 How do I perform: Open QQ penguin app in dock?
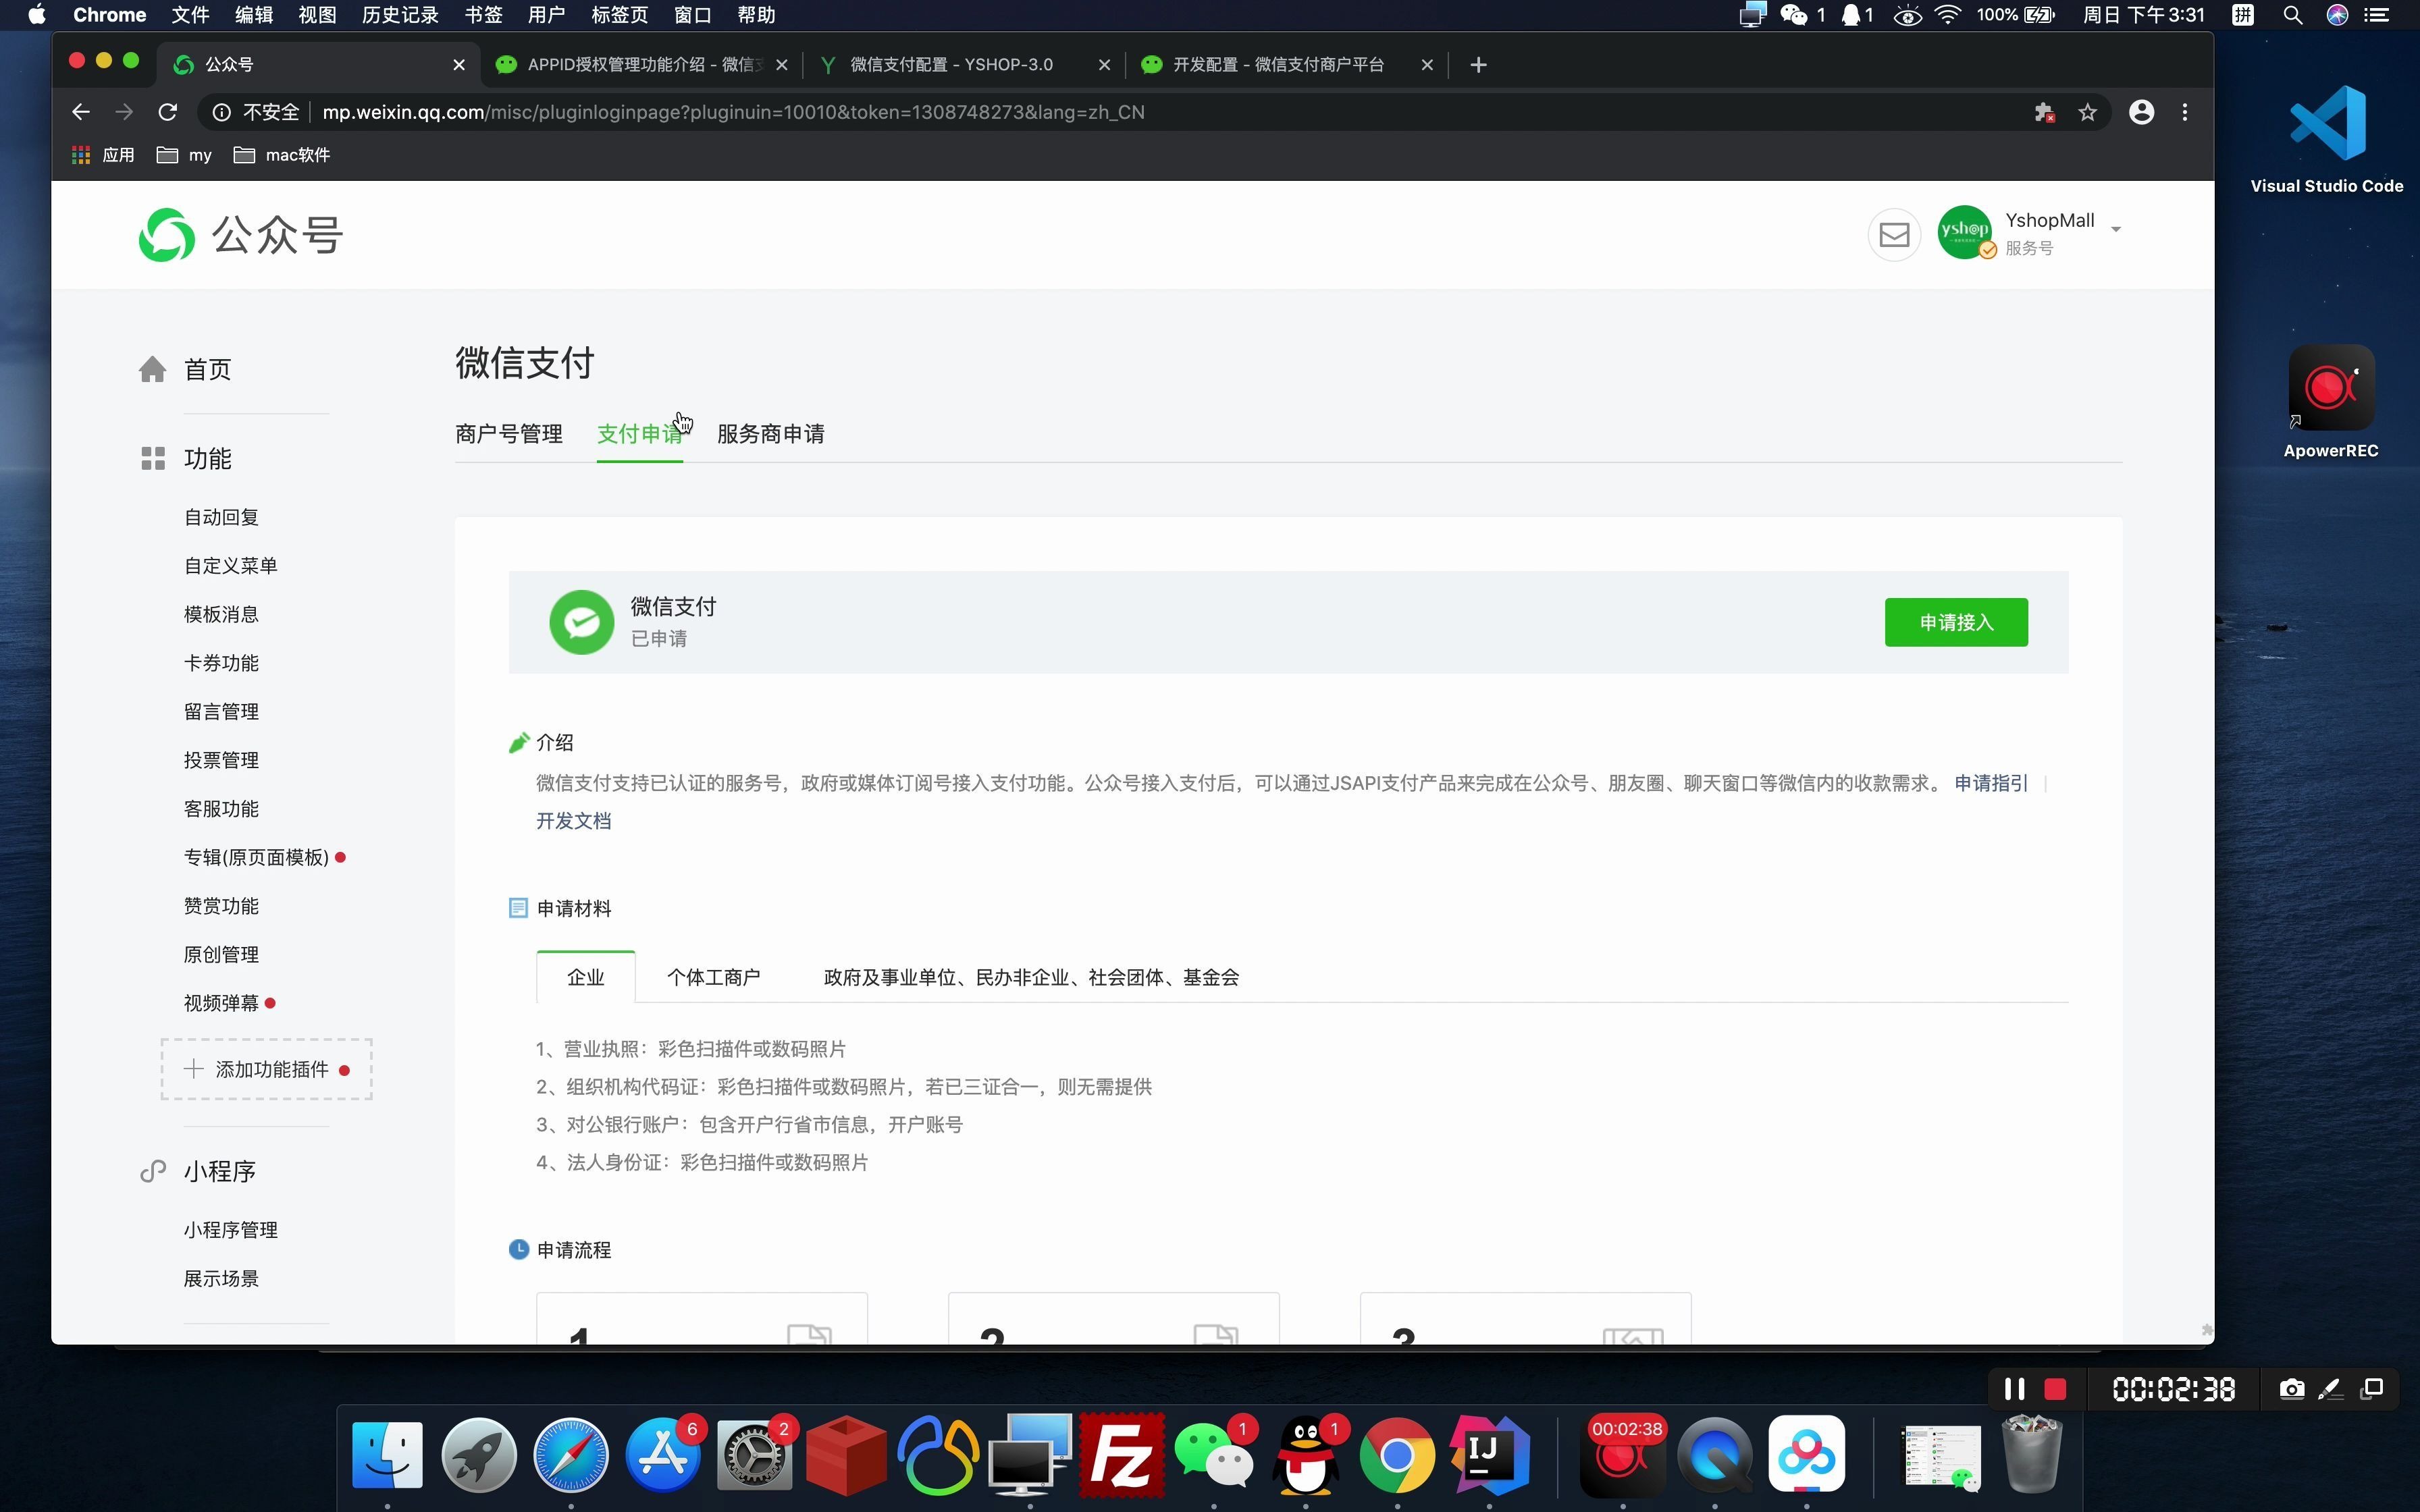tap(1305, 1455)
